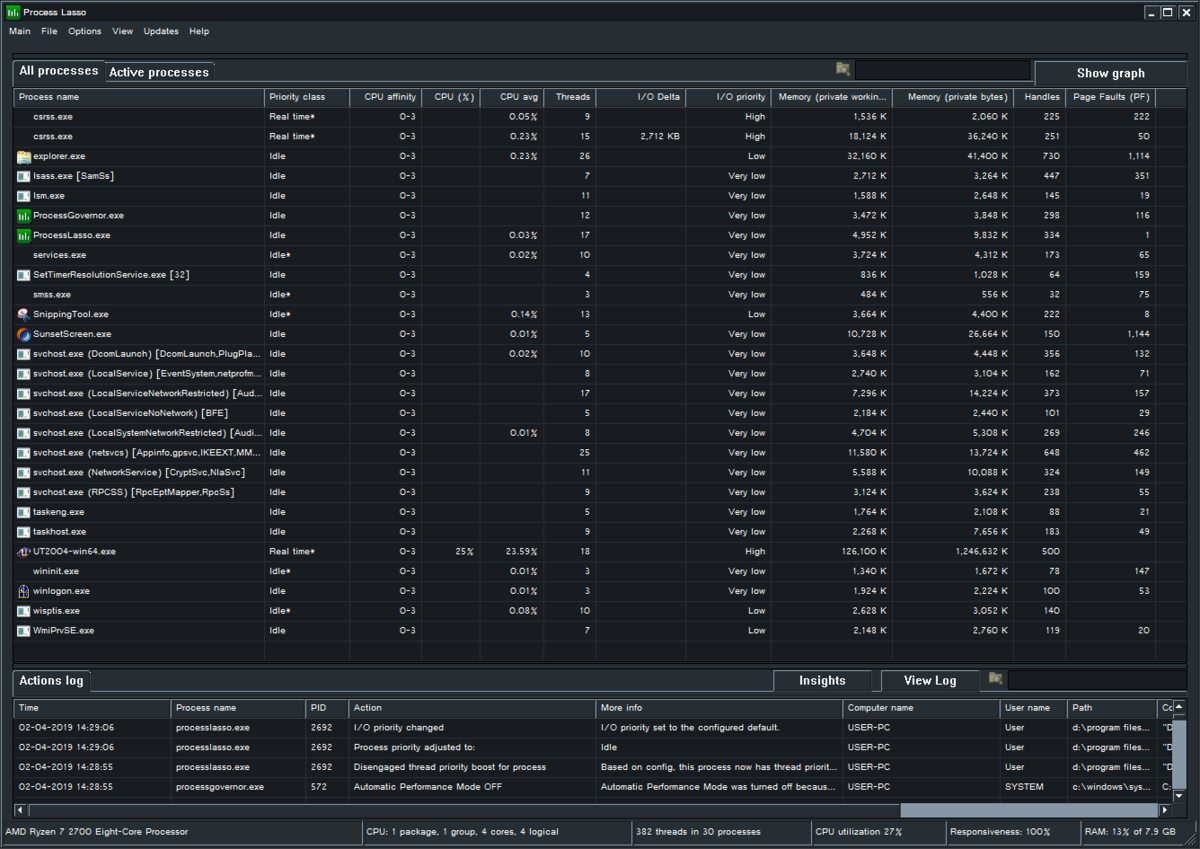This screenshot has width=1200, height=849.
Task: Click the taskeng.exe process icon
Action: click(x=24, y=512)
